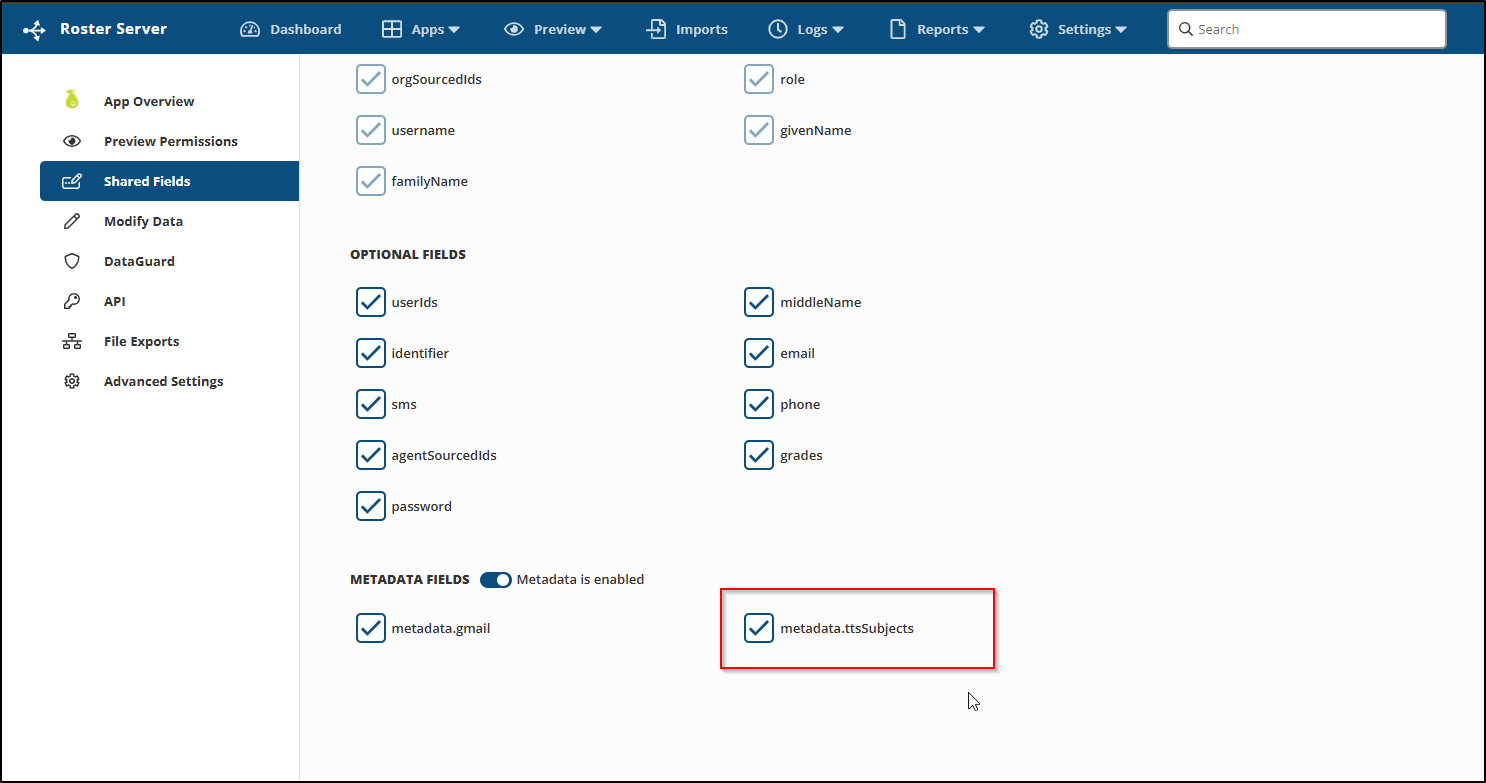Open the Logs dropdown menu

coord(806,29)
